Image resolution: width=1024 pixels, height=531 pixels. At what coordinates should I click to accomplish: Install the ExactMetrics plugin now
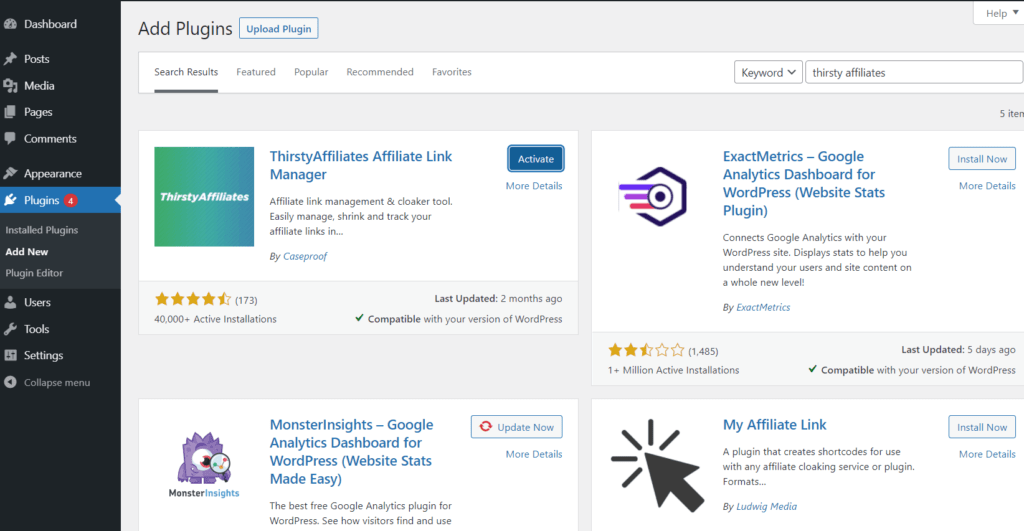coord(981,159)
